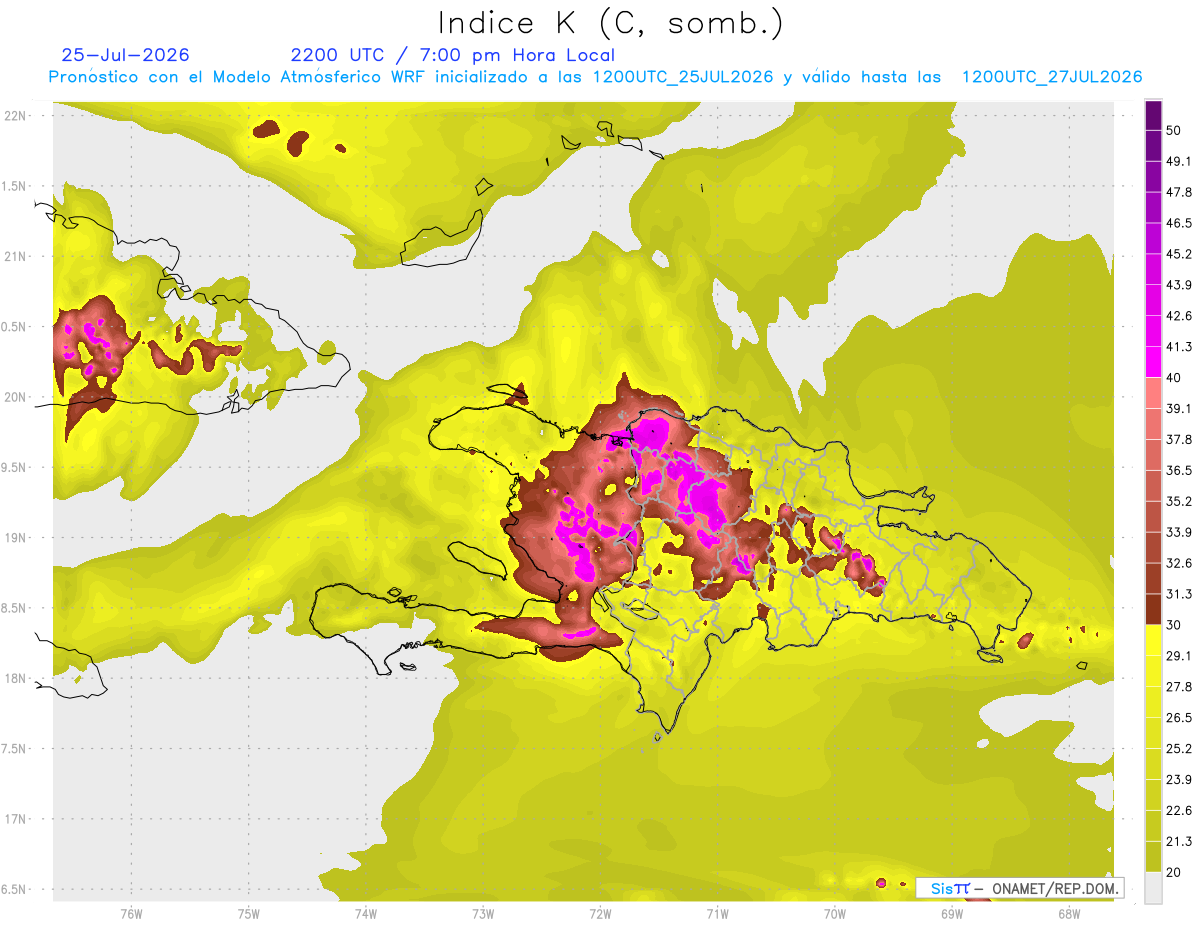
Task: Click the longitude label "70W"
Action: click(835, 914)
